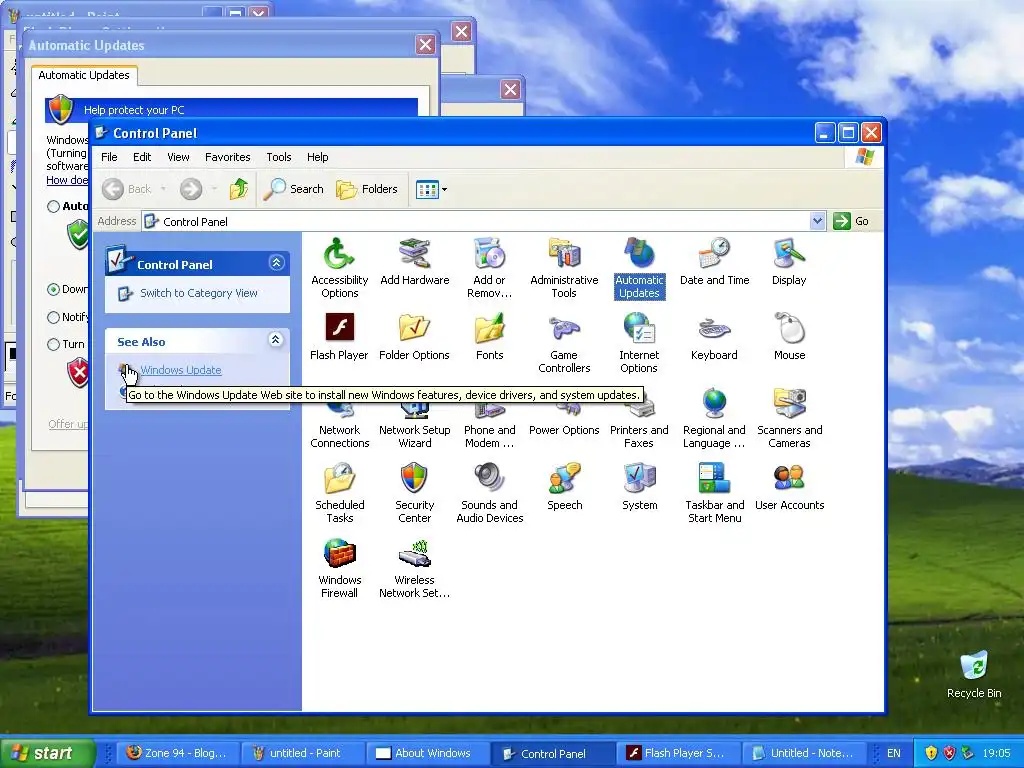Image resolution: width=1024 pixels, height=768 pixels.
Task: Open Game Controllers icon
Action: 564,328
